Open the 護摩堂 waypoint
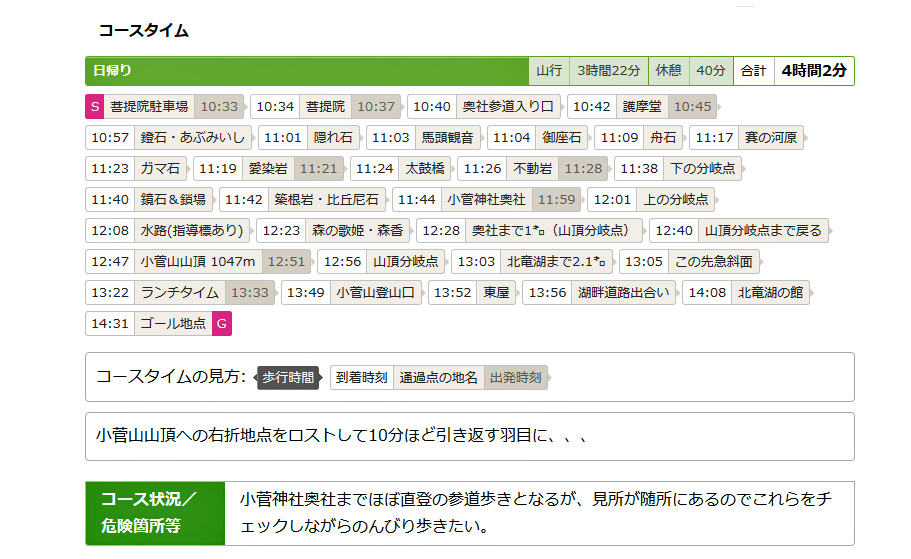 click(x=642, y=106)
